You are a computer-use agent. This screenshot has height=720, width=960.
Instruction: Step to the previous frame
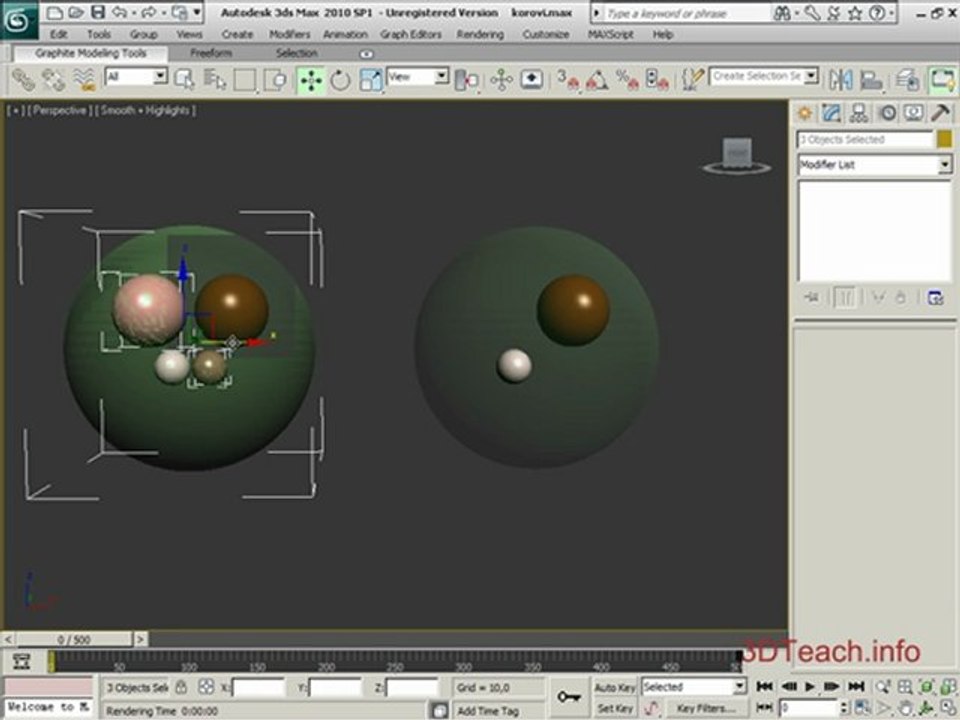(x=789, y=686)
